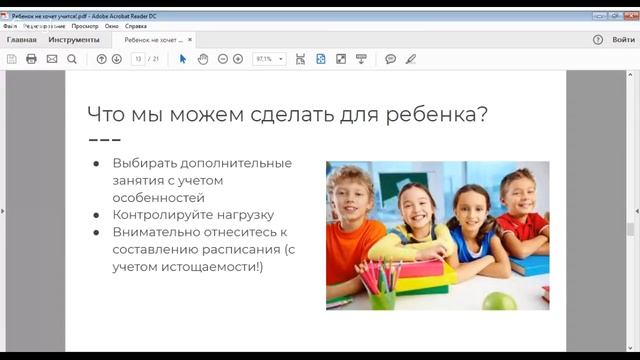640x360 pixels.
Task: Switch to the Главная tab
Action: tap(22, 40)
